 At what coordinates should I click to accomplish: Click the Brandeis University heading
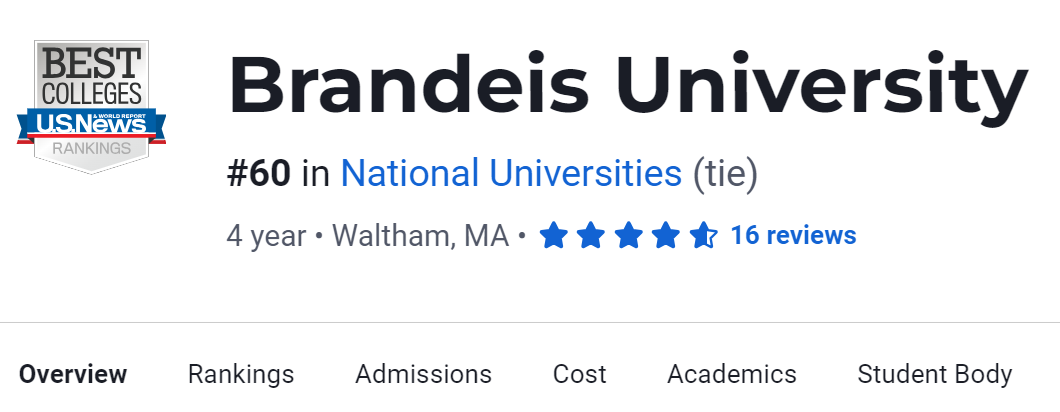click(627, 86)
